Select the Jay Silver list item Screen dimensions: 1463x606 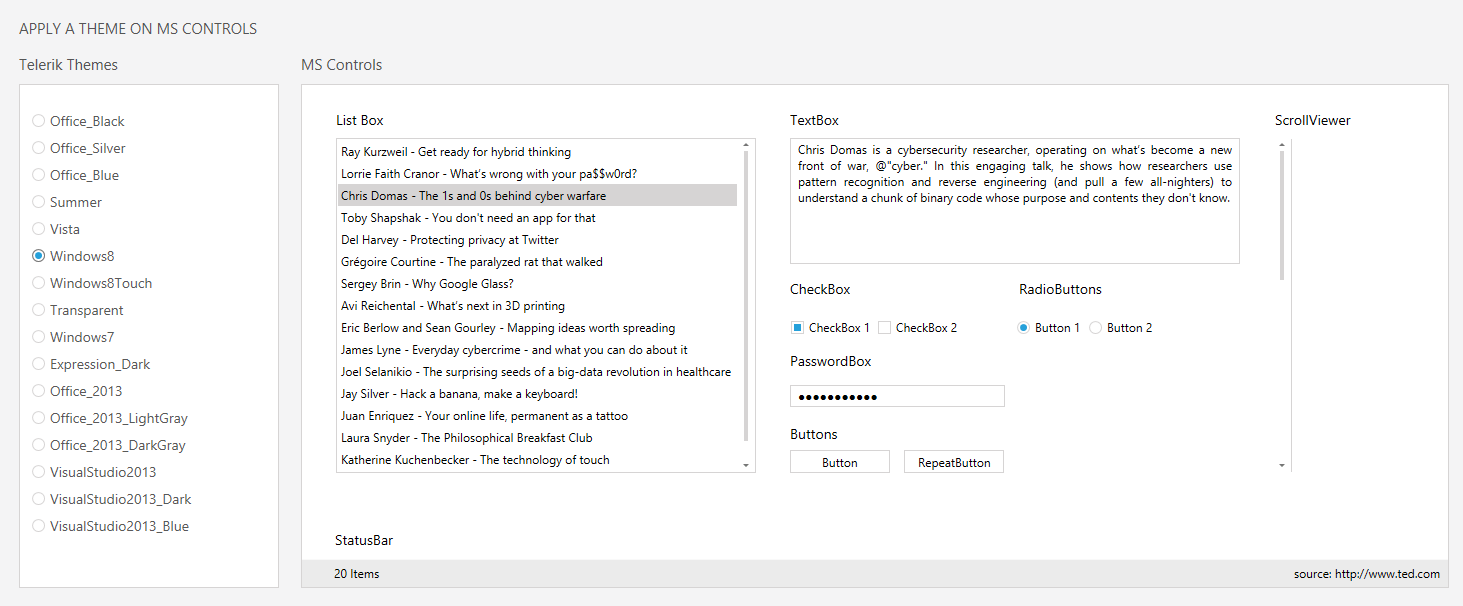point(459,394)
